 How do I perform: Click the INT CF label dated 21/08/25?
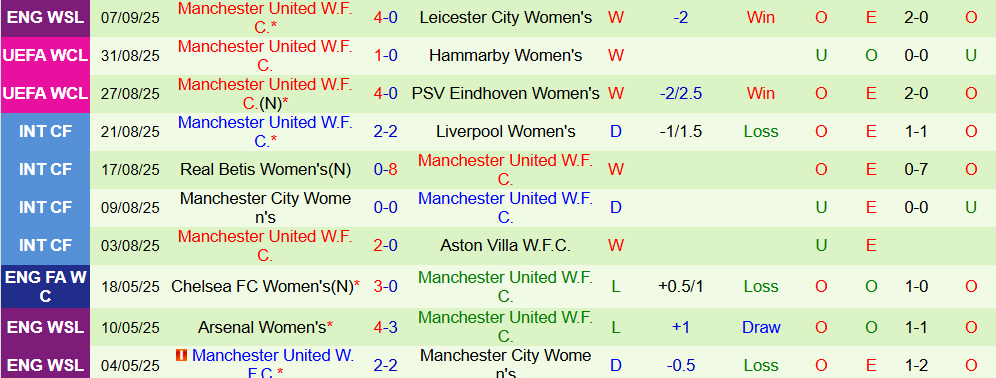[x=45, y=132]
